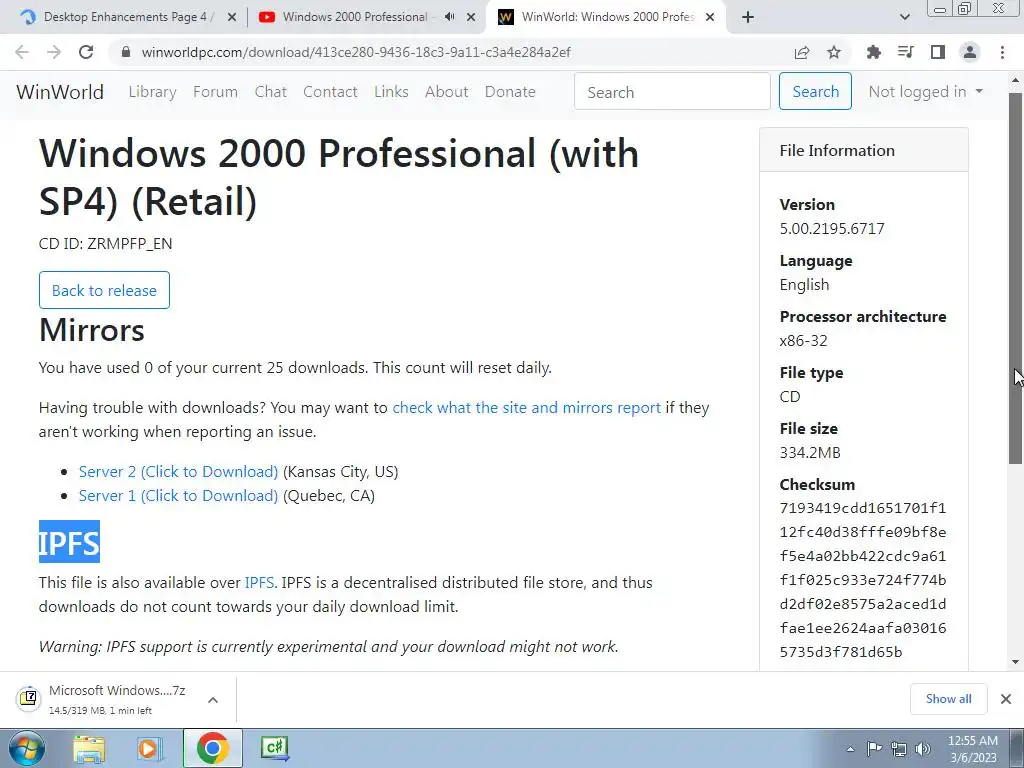Open the Library nav item

[152, 92]
